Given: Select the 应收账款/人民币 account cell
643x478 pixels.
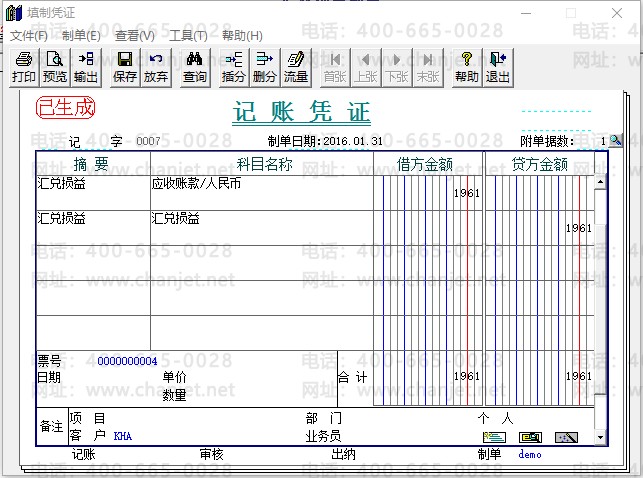Looking at the screenshot, I should tap(260, 192).
